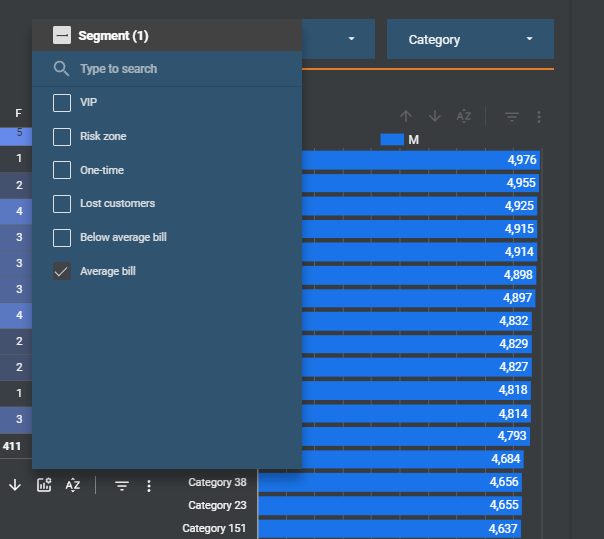The image size is (604, 539).
Task: Open the Category dropdown filter
Action: [470, 39]
